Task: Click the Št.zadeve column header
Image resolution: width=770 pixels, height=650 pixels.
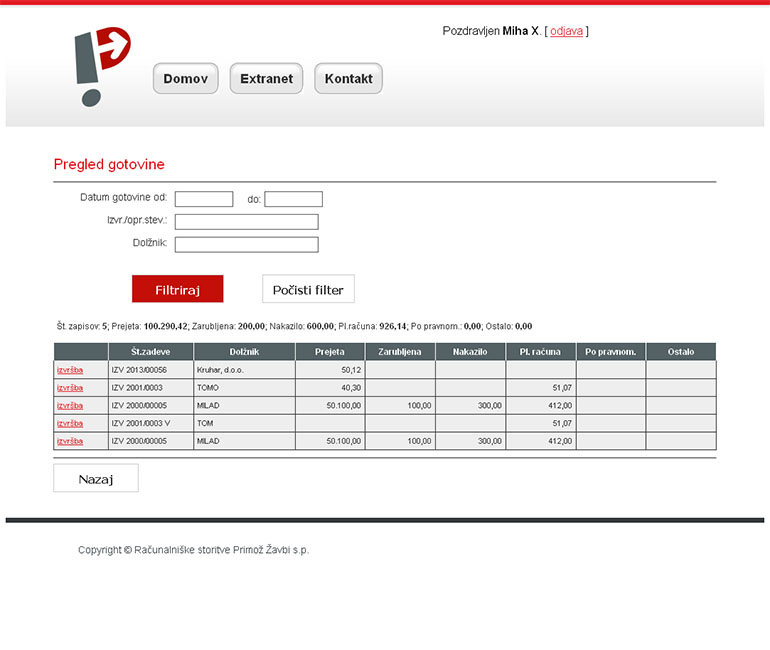Action: [151, 352]
